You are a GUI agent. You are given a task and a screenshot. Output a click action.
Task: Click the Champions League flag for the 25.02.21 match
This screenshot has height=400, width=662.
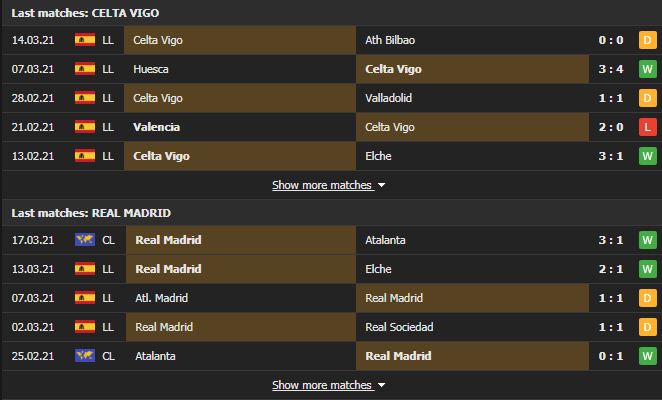click(x=85, y=356)
